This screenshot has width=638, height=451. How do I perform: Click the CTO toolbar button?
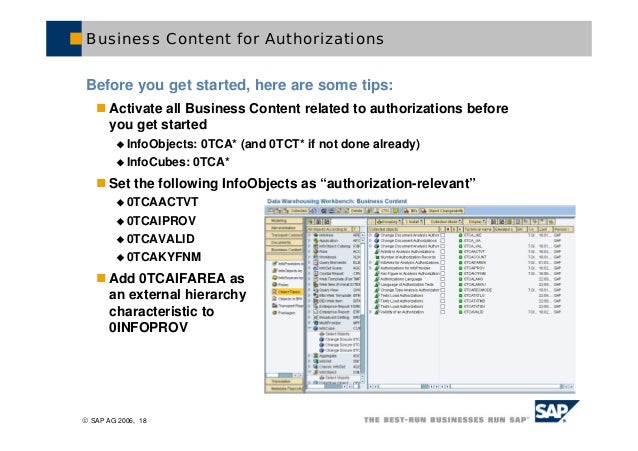click(x=381, y=211)
